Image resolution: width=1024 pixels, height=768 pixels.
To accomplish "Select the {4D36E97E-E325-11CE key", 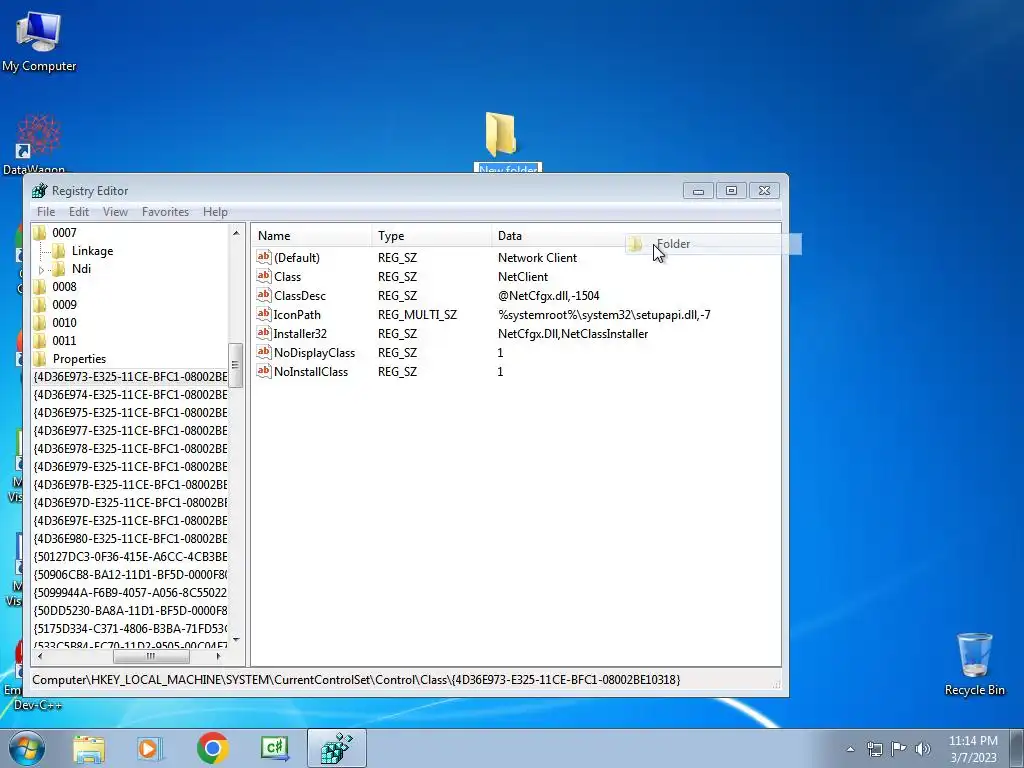I will point(130,520).
